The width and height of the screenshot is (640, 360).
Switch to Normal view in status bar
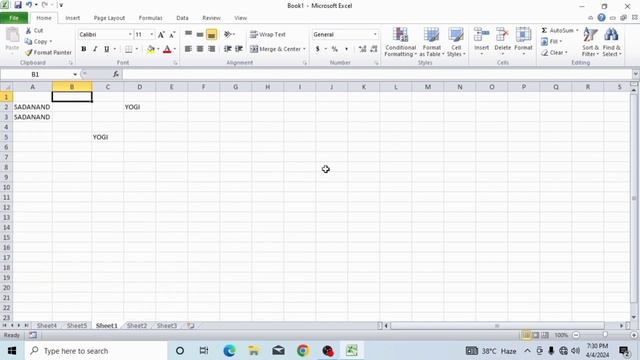[526, 335]
